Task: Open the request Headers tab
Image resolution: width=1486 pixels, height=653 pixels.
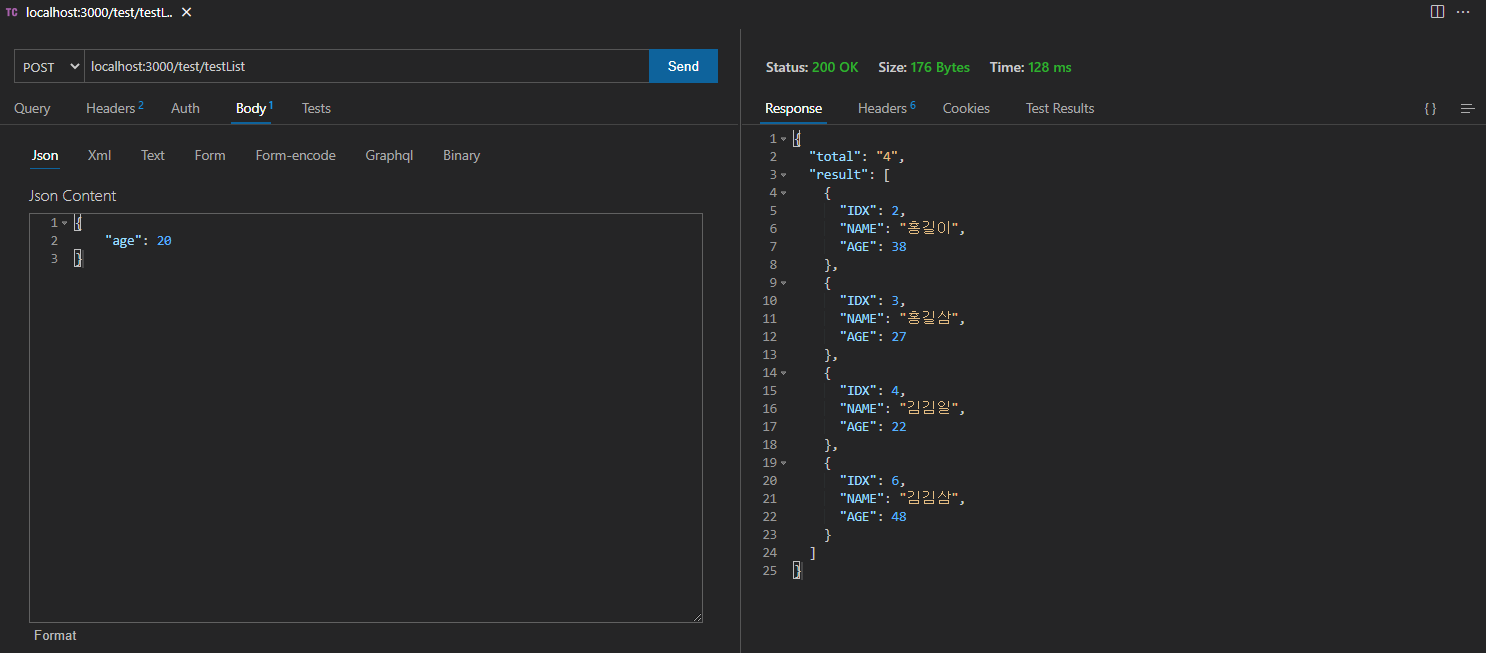Action: (114, 108)
